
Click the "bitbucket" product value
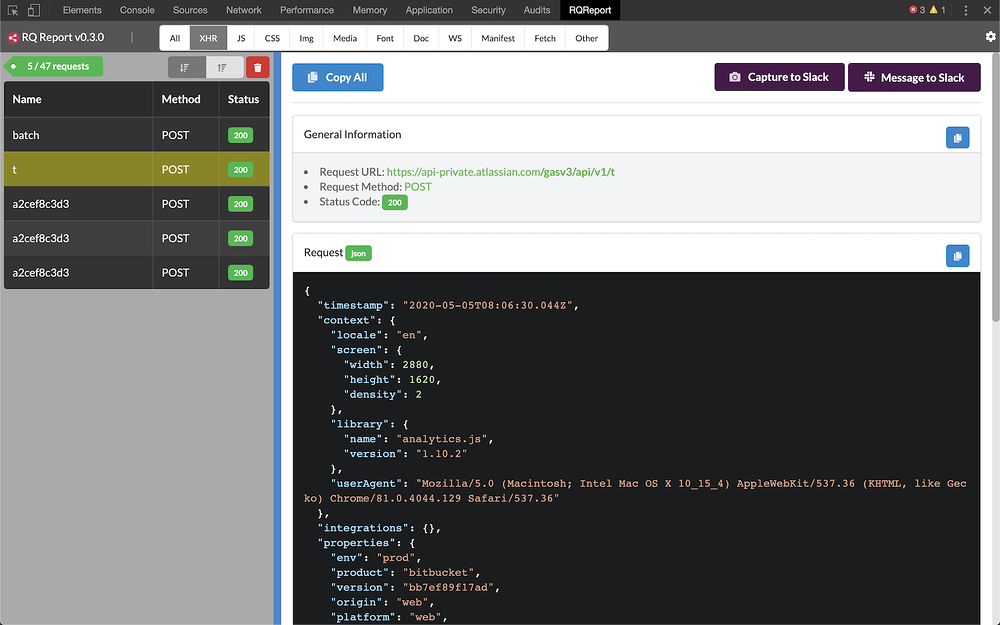(x=439, y=573)
